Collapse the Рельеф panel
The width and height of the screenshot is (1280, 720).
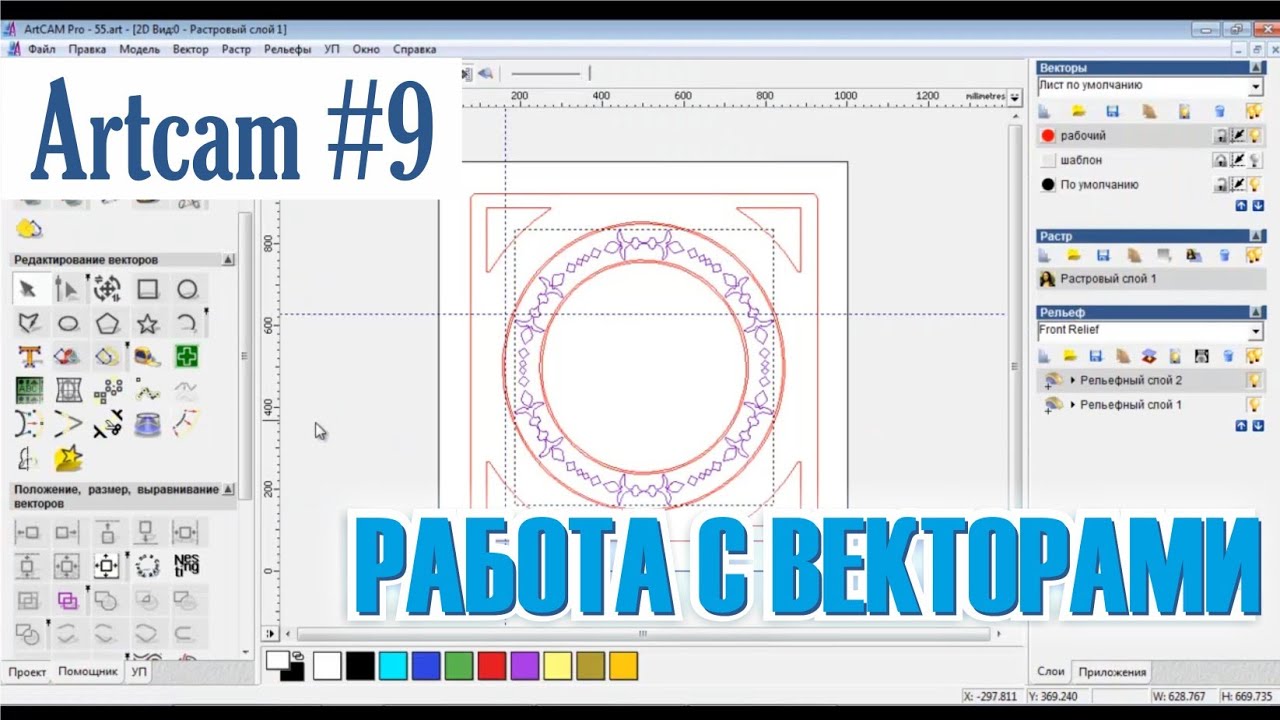pos(1256,312)
